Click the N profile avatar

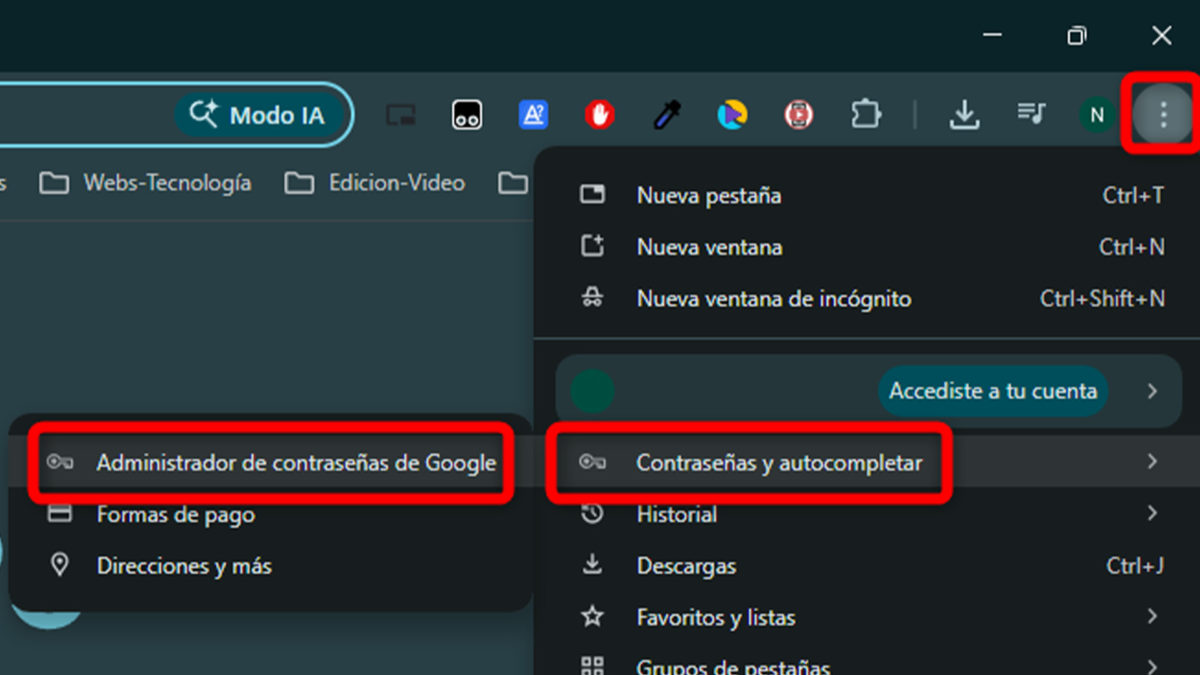(x=1097, y=115)
